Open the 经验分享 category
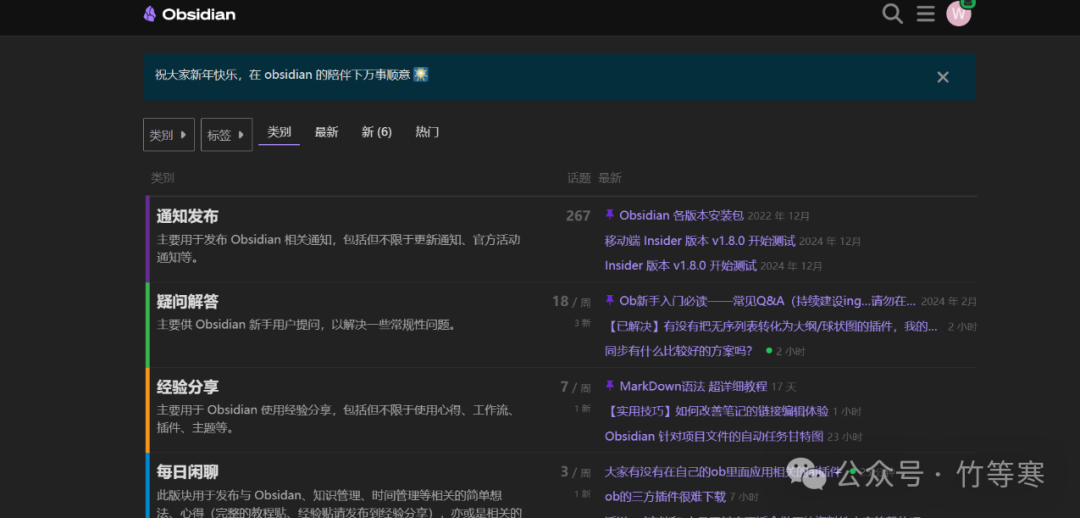 [x=187, y=387]
